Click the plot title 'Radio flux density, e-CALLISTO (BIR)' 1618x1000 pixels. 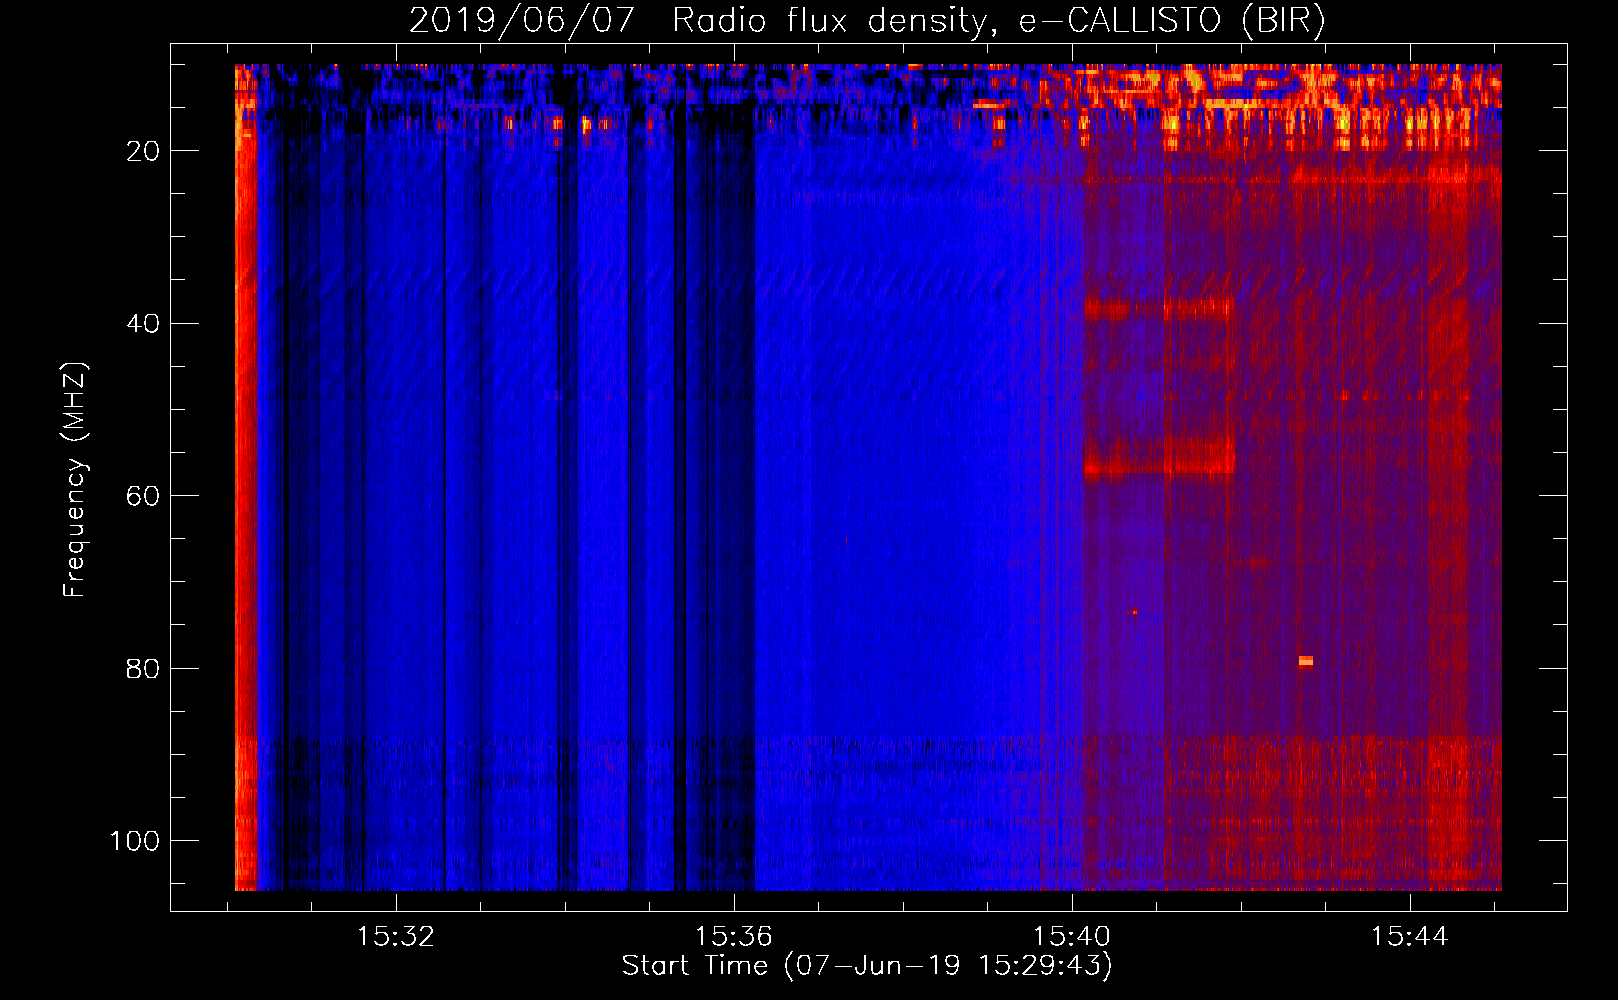pyautogui.click(x=999, y=21)
